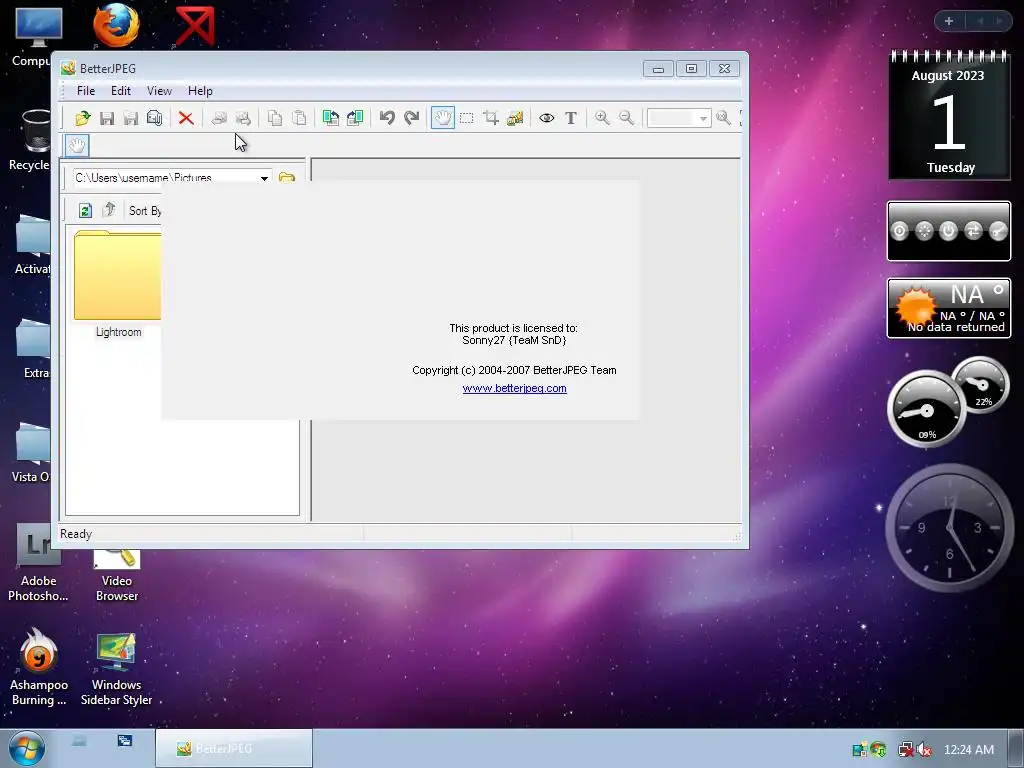Screen dimensions: 1024x768
Task: Select the rectangular selection tool
Action: (x=467, y=118)
